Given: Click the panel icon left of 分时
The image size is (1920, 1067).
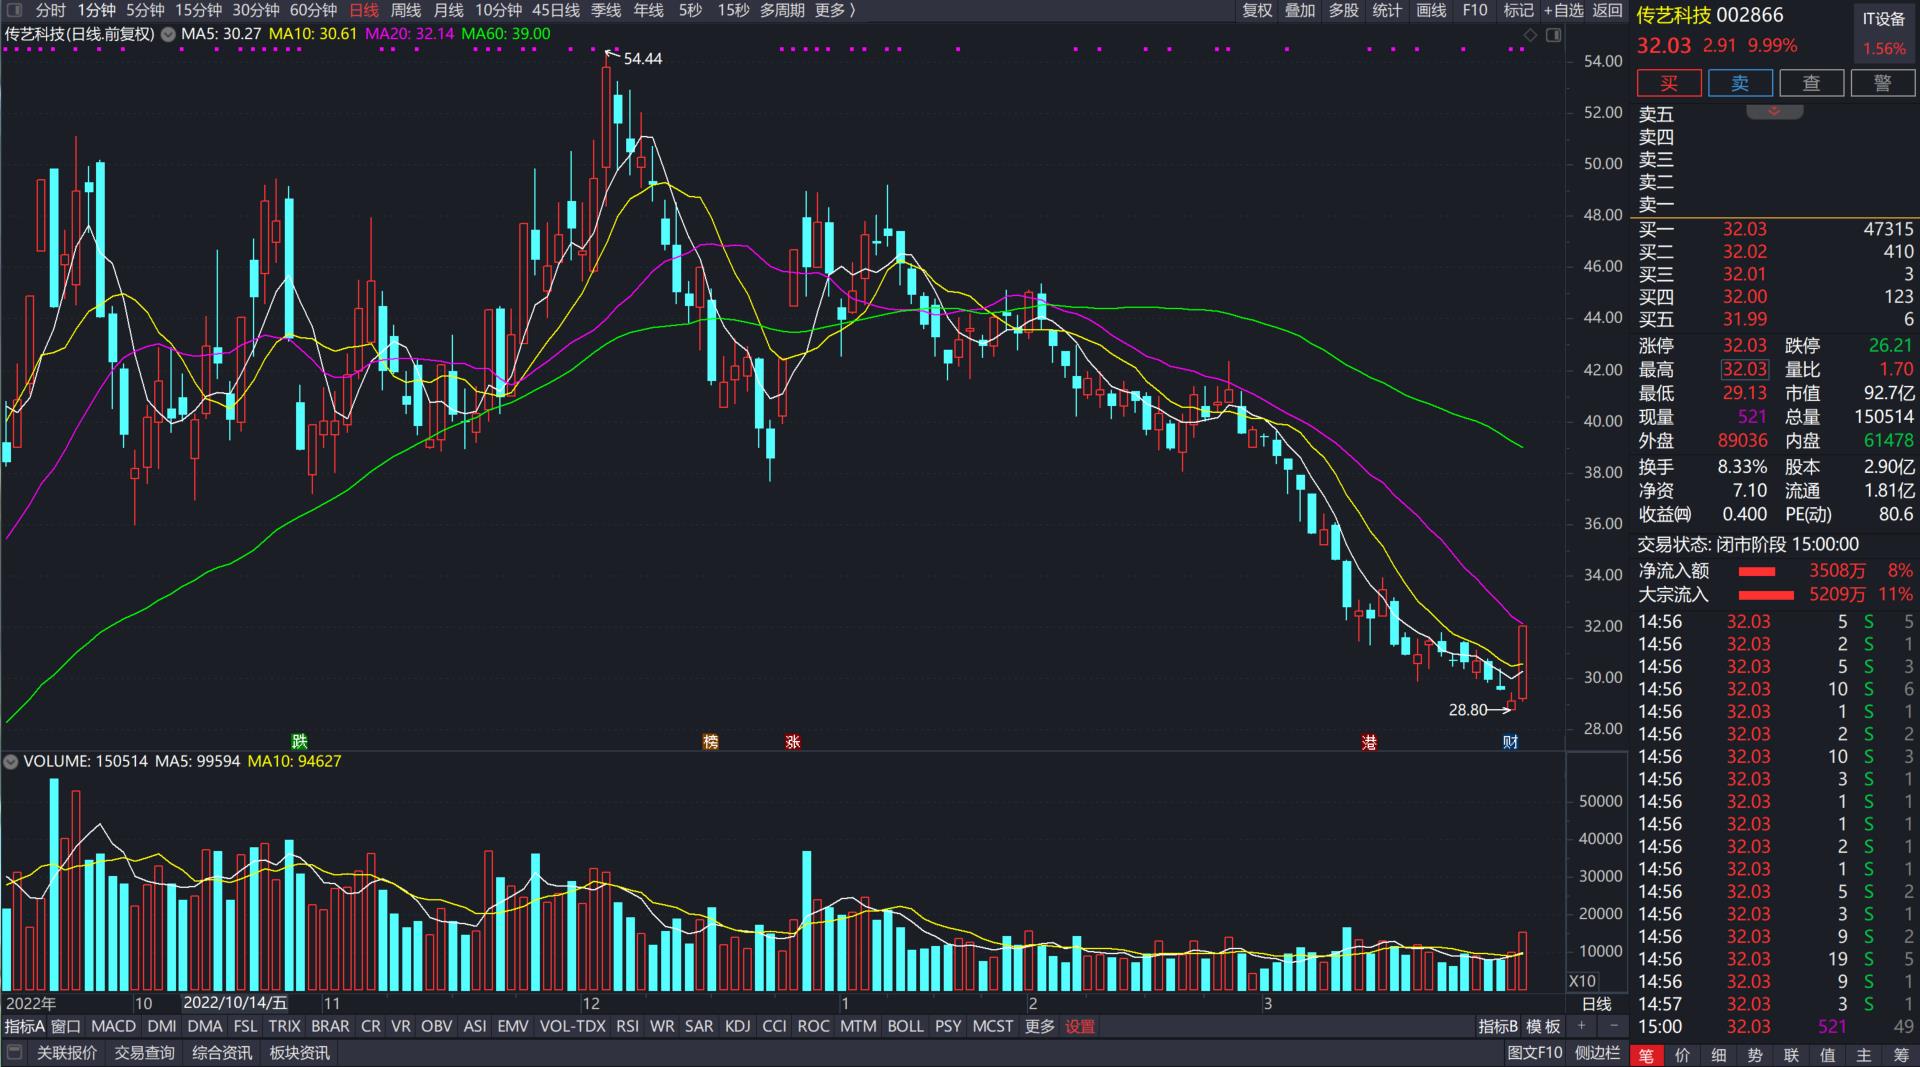Looking at the screenshot, I should click(14, 10).
